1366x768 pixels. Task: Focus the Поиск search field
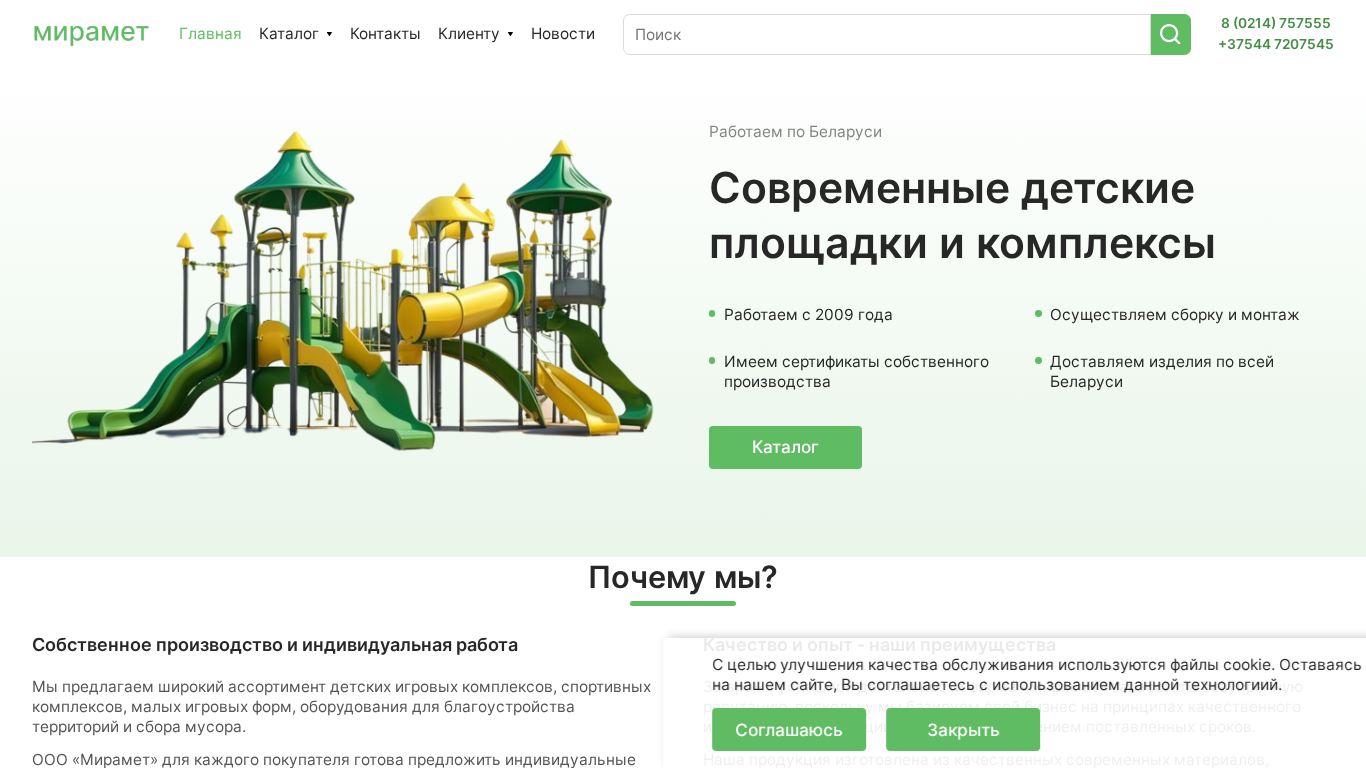tap(887, 34)
